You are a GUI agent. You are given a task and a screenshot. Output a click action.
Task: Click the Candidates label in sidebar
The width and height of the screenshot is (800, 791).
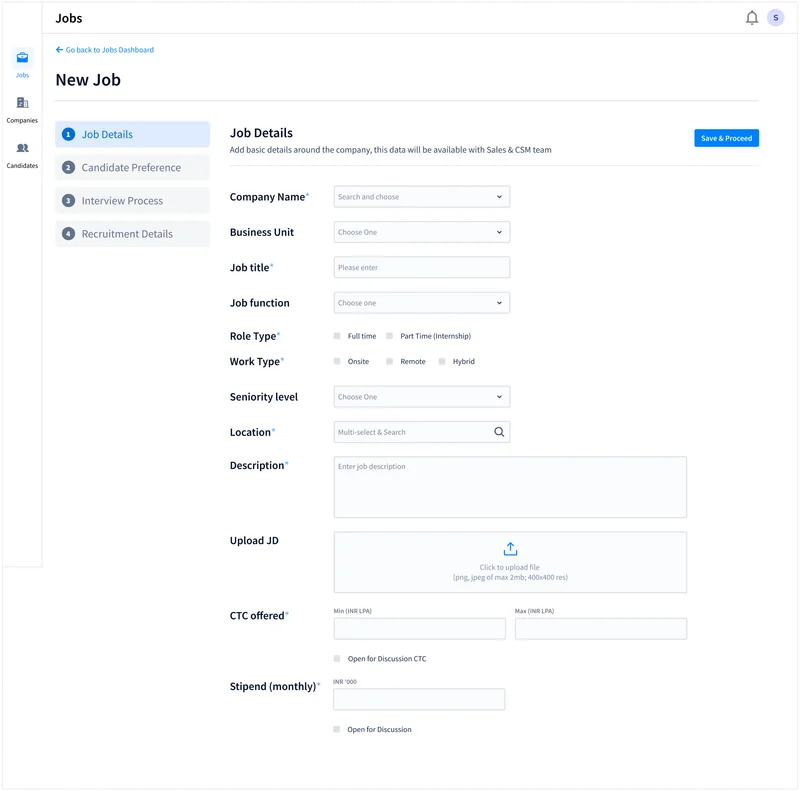pyautogui.click(x=22, y=165)
